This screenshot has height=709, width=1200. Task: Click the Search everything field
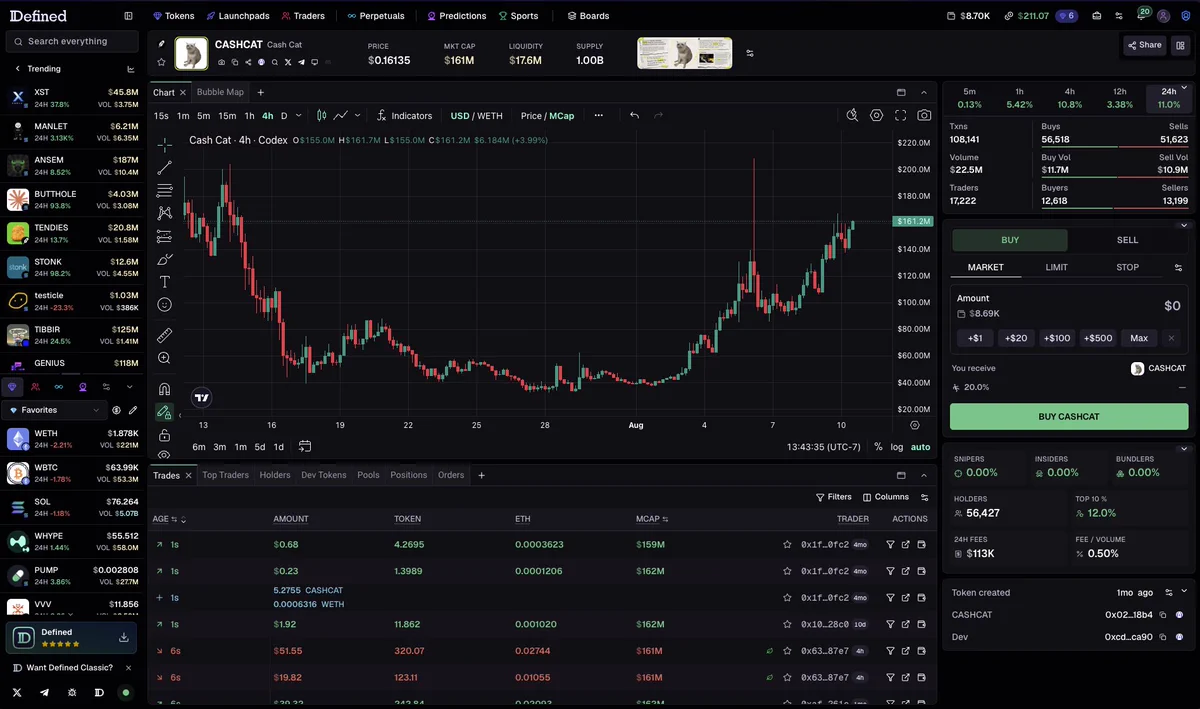click(x=72, y=41)
